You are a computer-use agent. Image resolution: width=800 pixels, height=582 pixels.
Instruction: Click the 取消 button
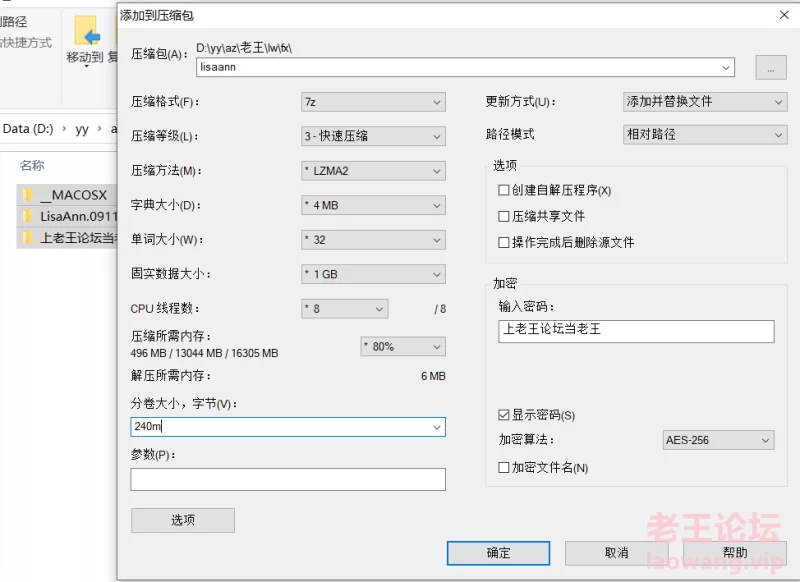(616, 553)
